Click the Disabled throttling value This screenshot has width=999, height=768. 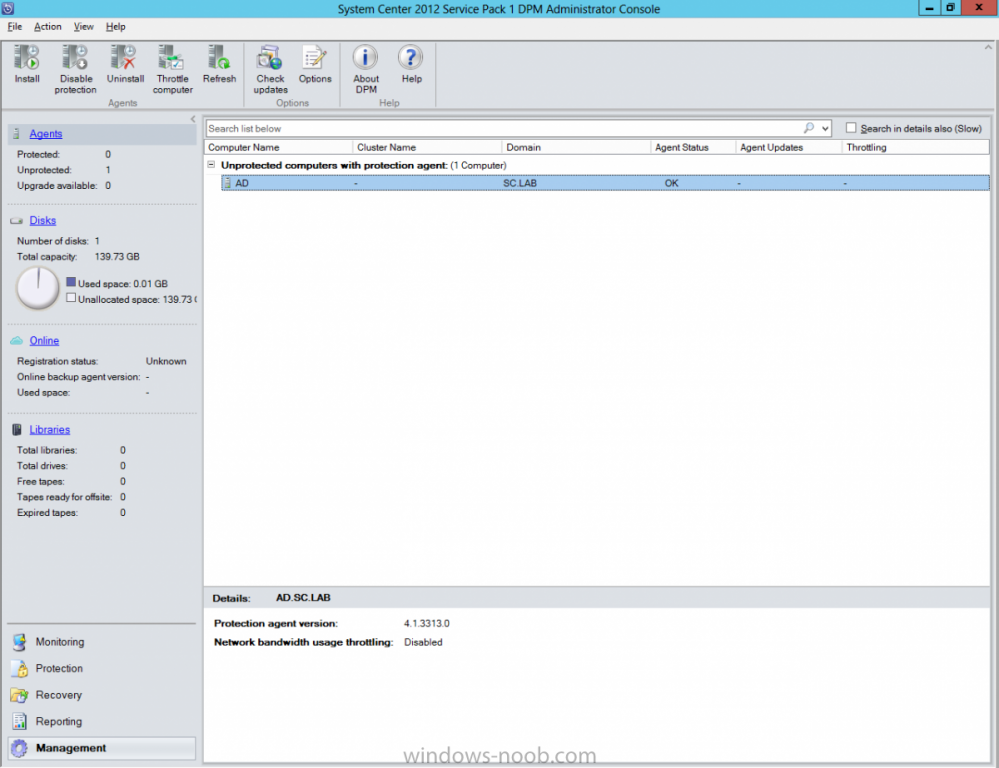click(423, 642)
